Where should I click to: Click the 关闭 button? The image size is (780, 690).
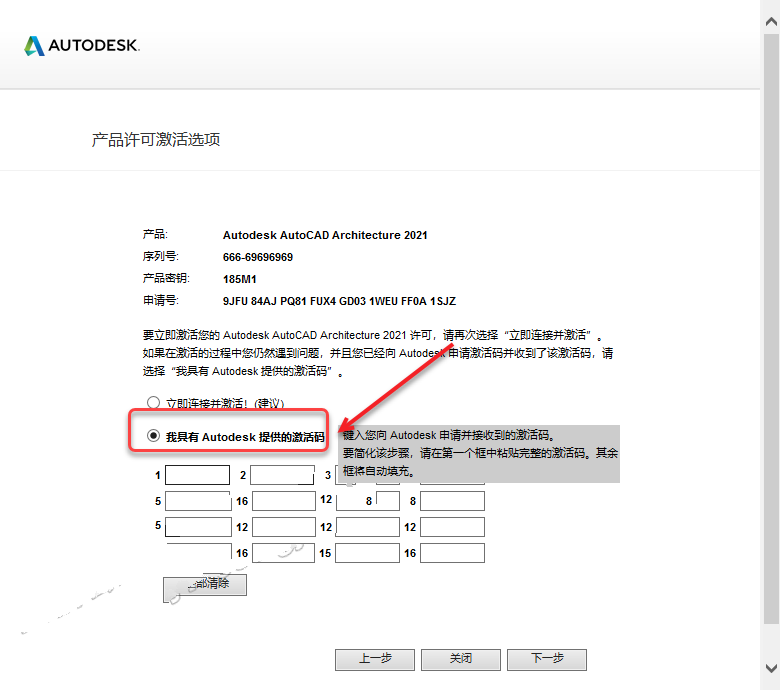(461, 659)
